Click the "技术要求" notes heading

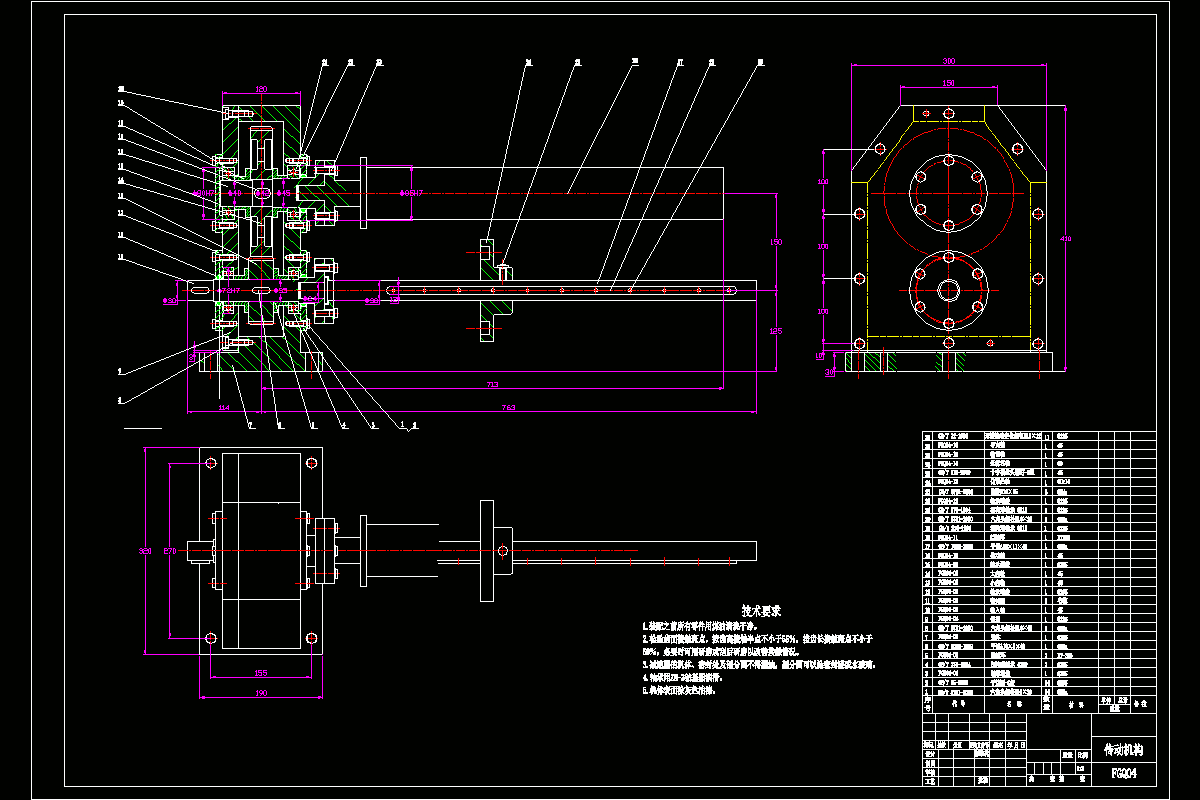pyautogui.click(x=761, y=610)
